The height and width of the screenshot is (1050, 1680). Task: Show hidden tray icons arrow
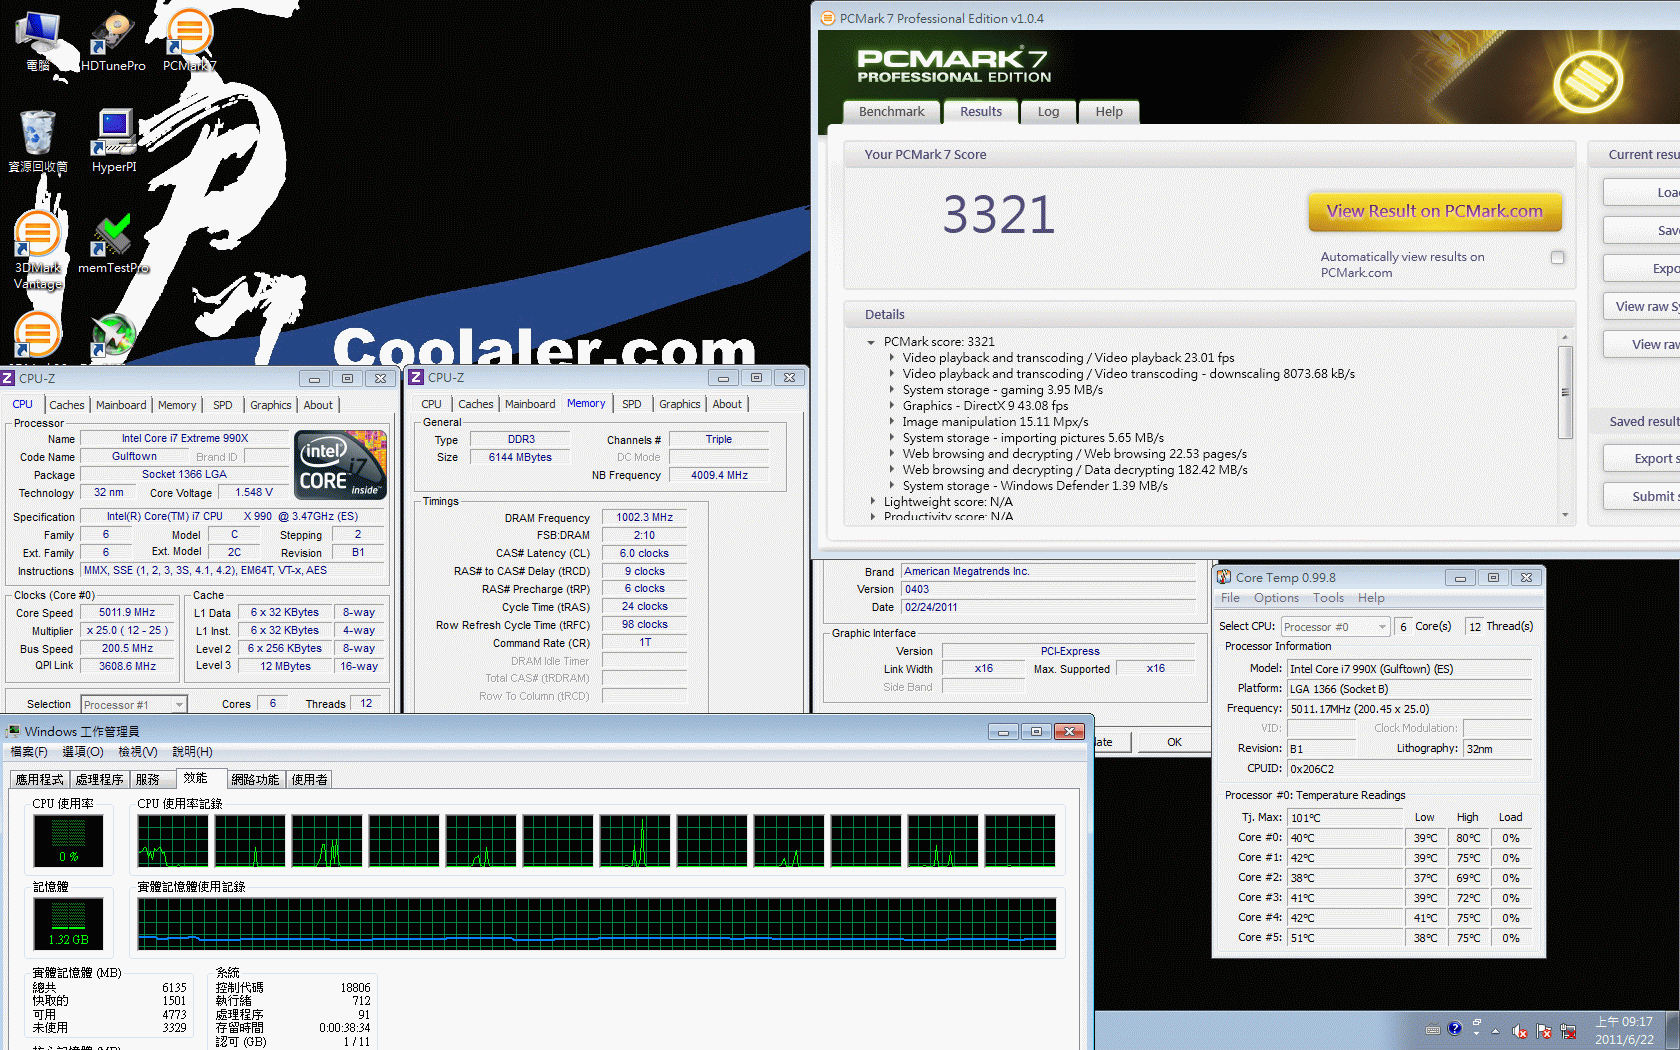1496,1031
